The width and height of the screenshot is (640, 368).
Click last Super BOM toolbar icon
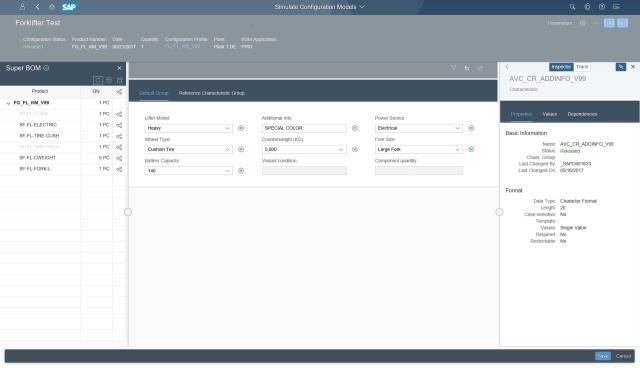(120, 80)
